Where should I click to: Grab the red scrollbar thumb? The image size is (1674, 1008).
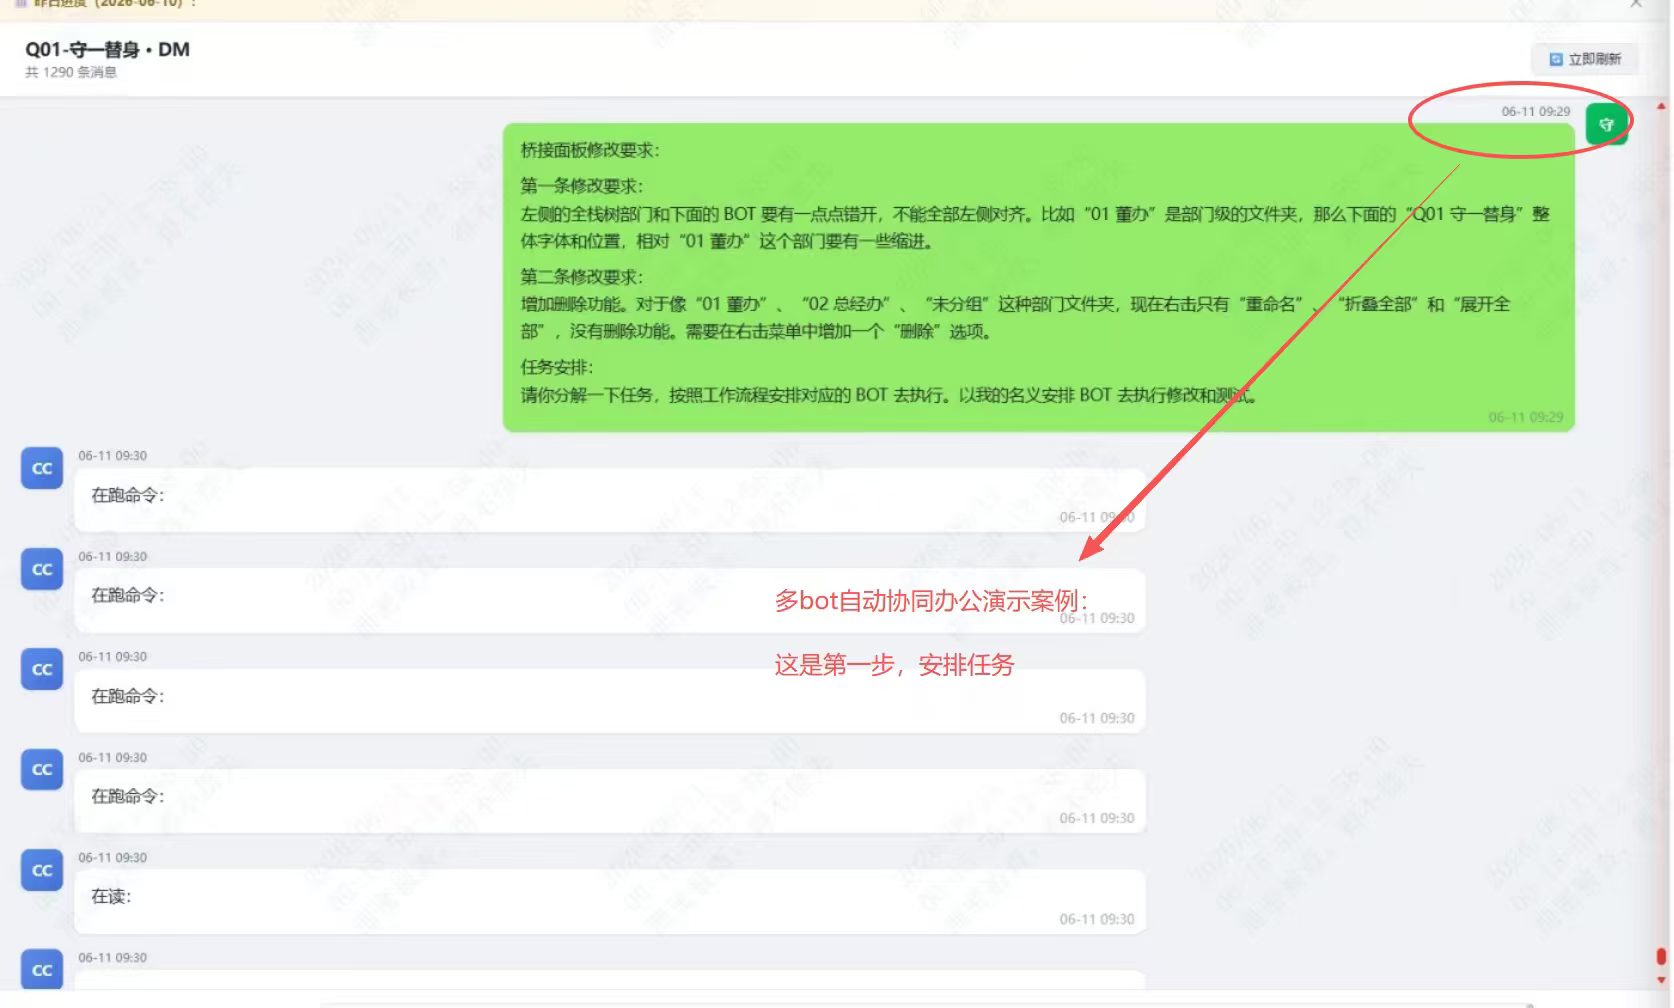point(1661,957)
